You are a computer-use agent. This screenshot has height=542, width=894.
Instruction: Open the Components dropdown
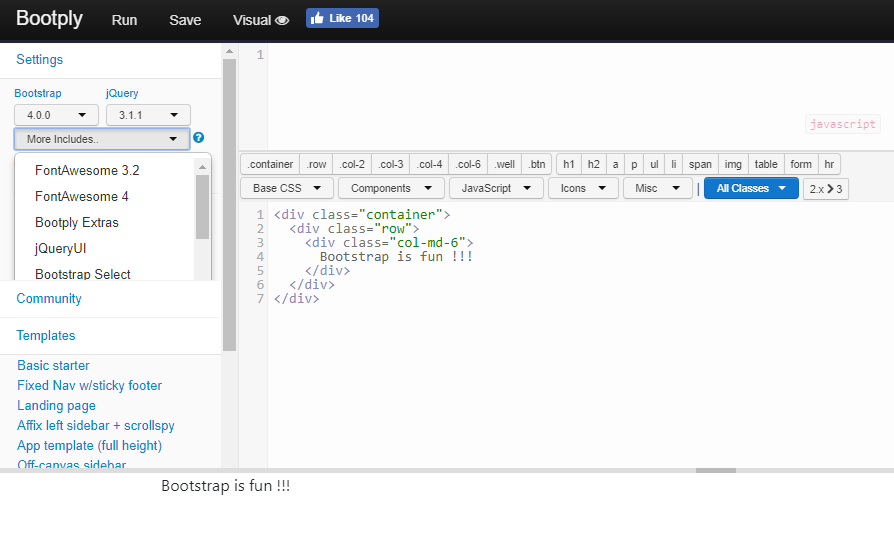pos(391,188)
